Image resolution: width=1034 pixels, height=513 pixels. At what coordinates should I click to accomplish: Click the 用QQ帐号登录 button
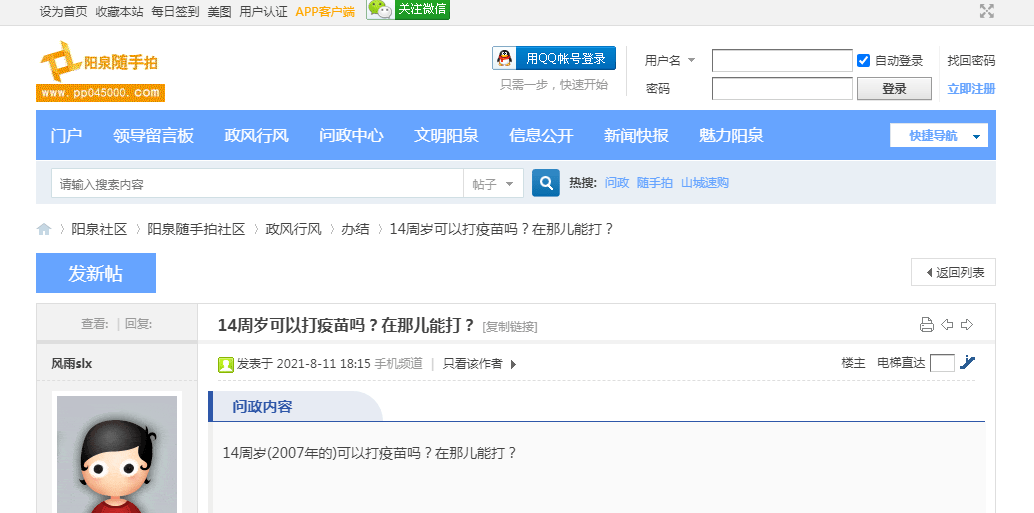coord(554,58)
